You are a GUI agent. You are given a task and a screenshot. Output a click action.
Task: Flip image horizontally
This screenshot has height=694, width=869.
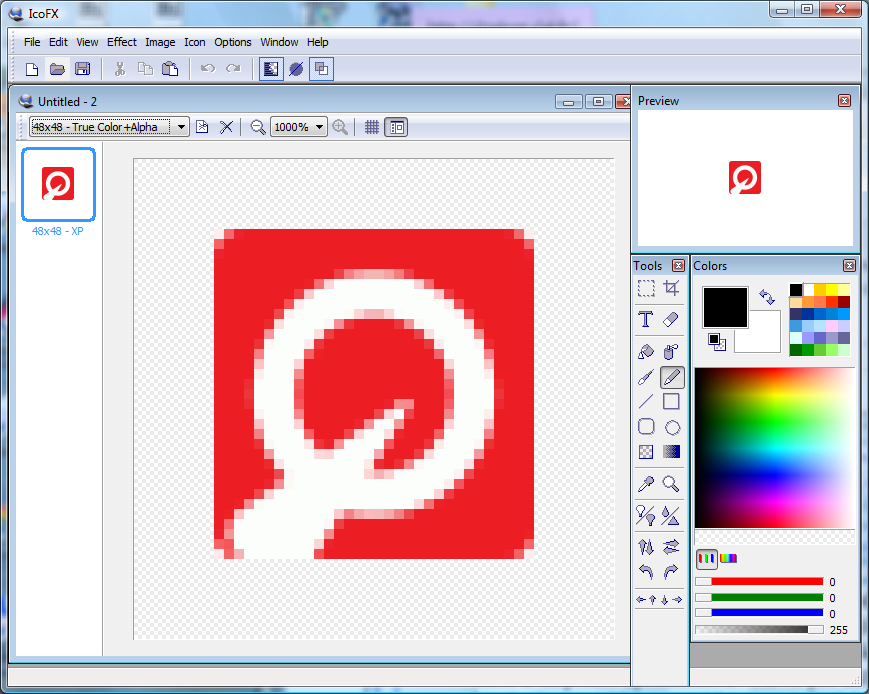[x=671, y=547]
